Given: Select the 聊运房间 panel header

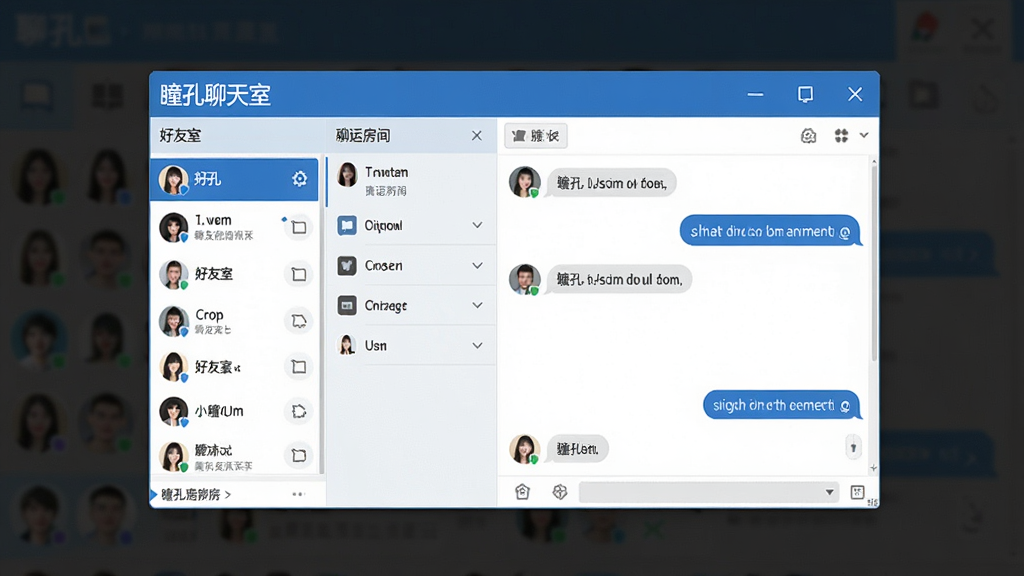Looking at the screenshot, I should 363,135.
